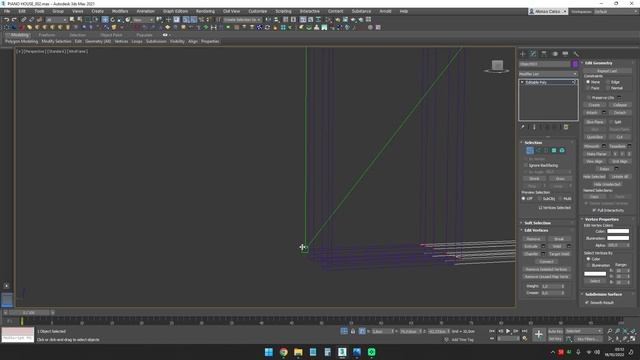Click the Set Key large plus button
This screenshot has width=640, height=360.
coord(538,335)
